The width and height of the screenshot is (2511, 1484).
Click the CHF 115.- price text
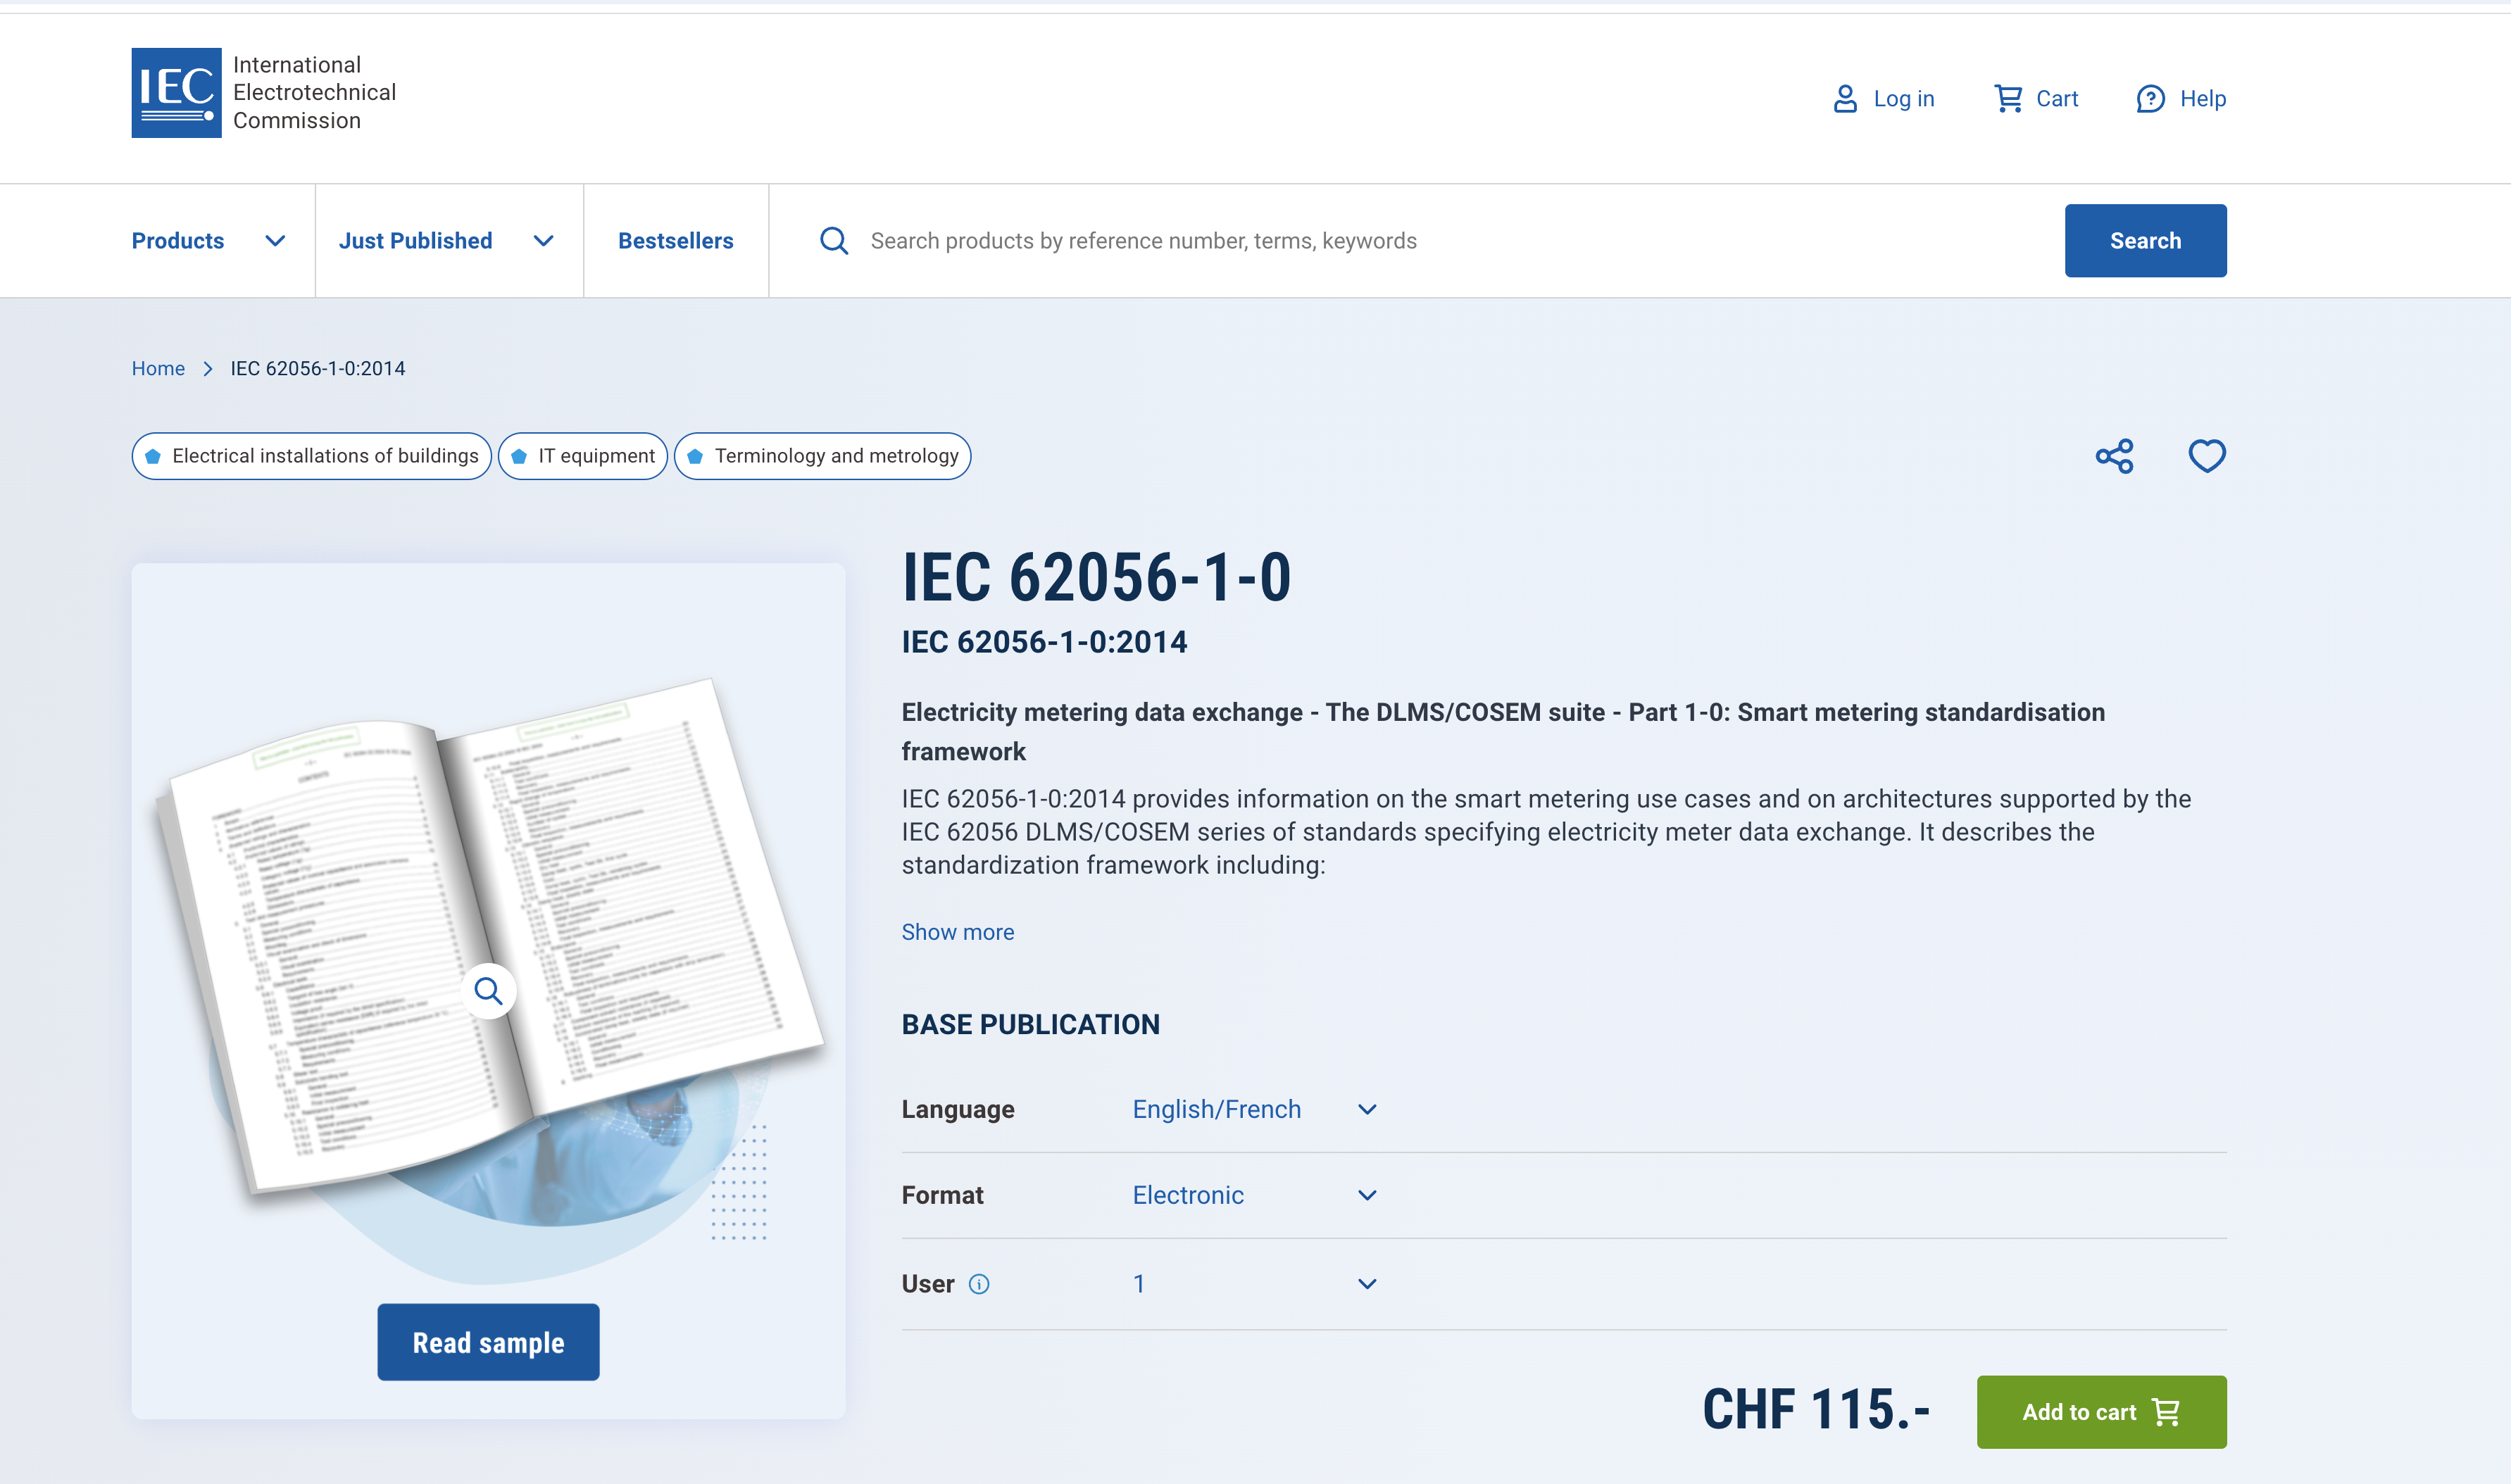click(1816, 1410)
